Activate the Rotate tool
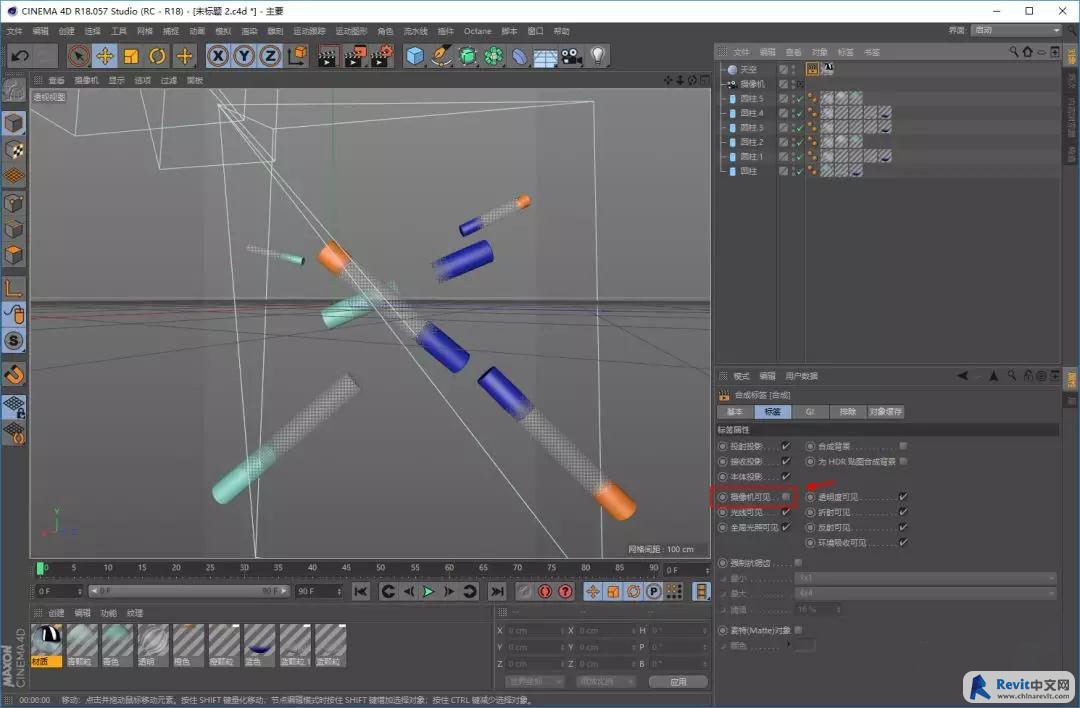 [x=157, y=56]
